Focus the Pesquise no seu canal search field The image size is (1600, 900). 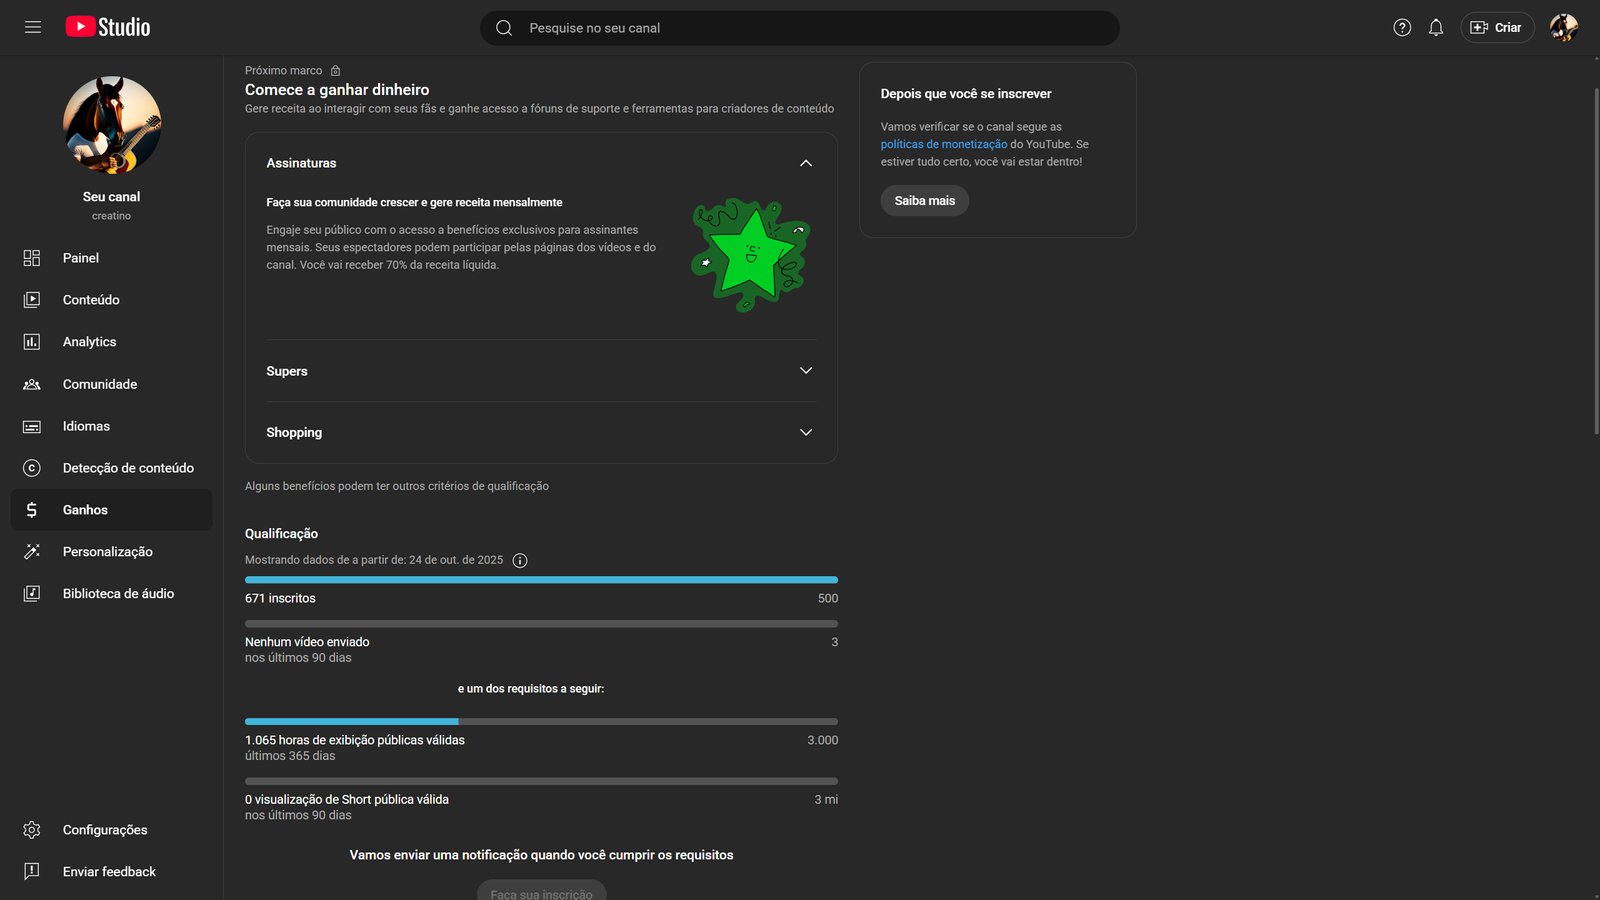click(x=800, y=28)
